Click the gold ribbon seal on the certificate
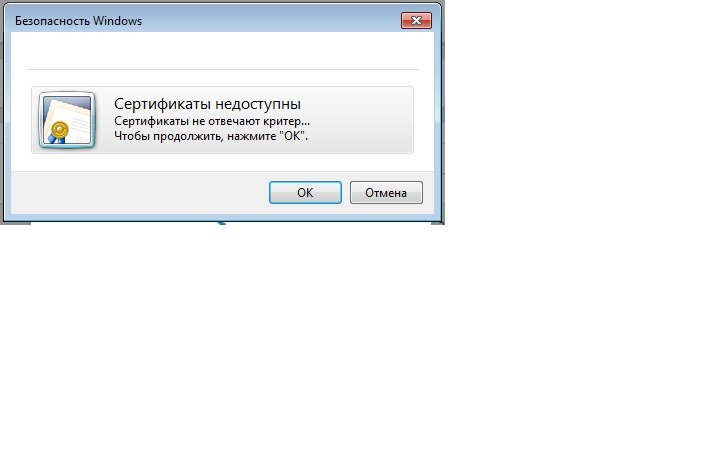Screen dimensions: 725x469 click(59, 131)
